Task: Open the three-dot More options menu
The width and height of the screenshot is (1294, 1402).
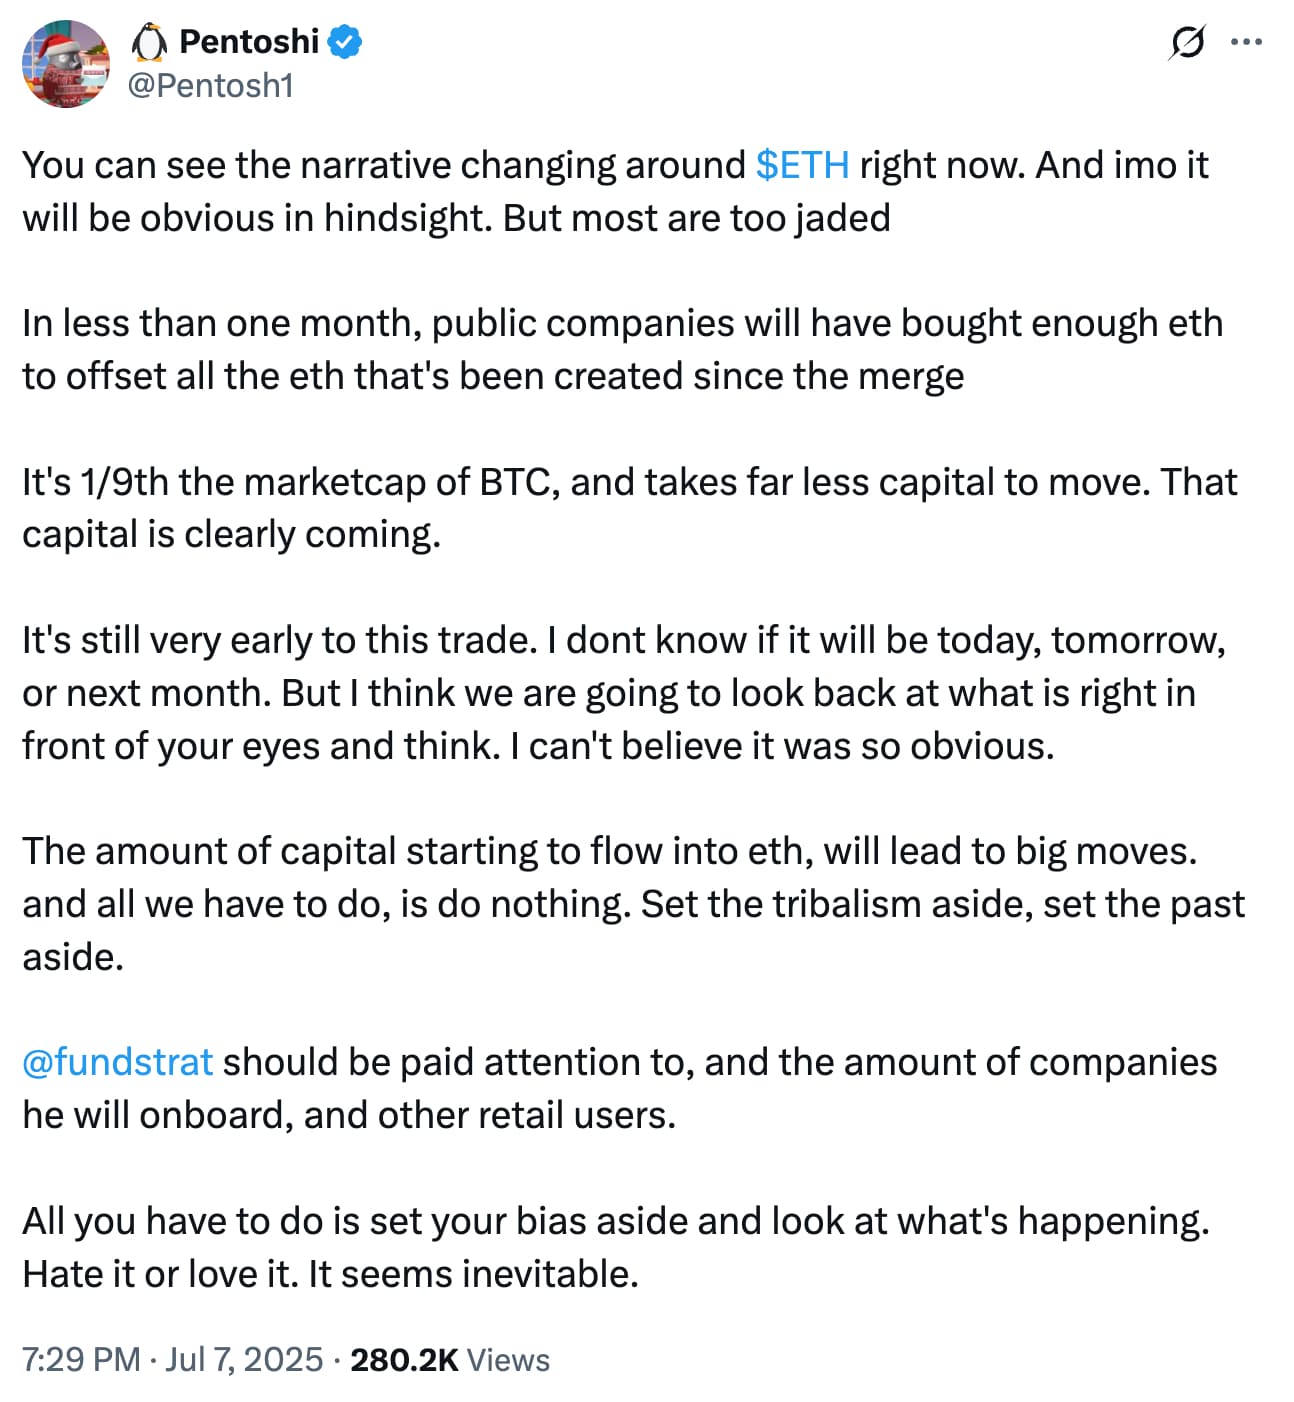Action: [x=1246, y=43]
